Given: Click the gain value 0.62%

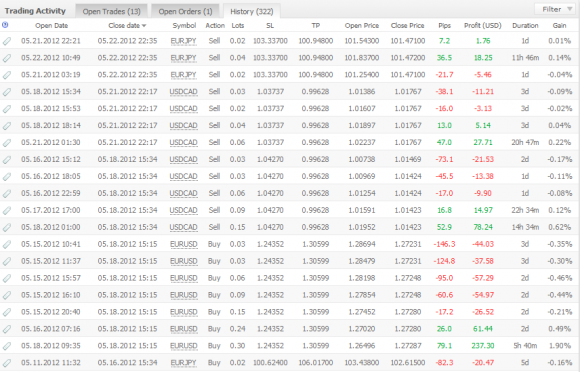Looking at the screenshot, I should (560, 227).
